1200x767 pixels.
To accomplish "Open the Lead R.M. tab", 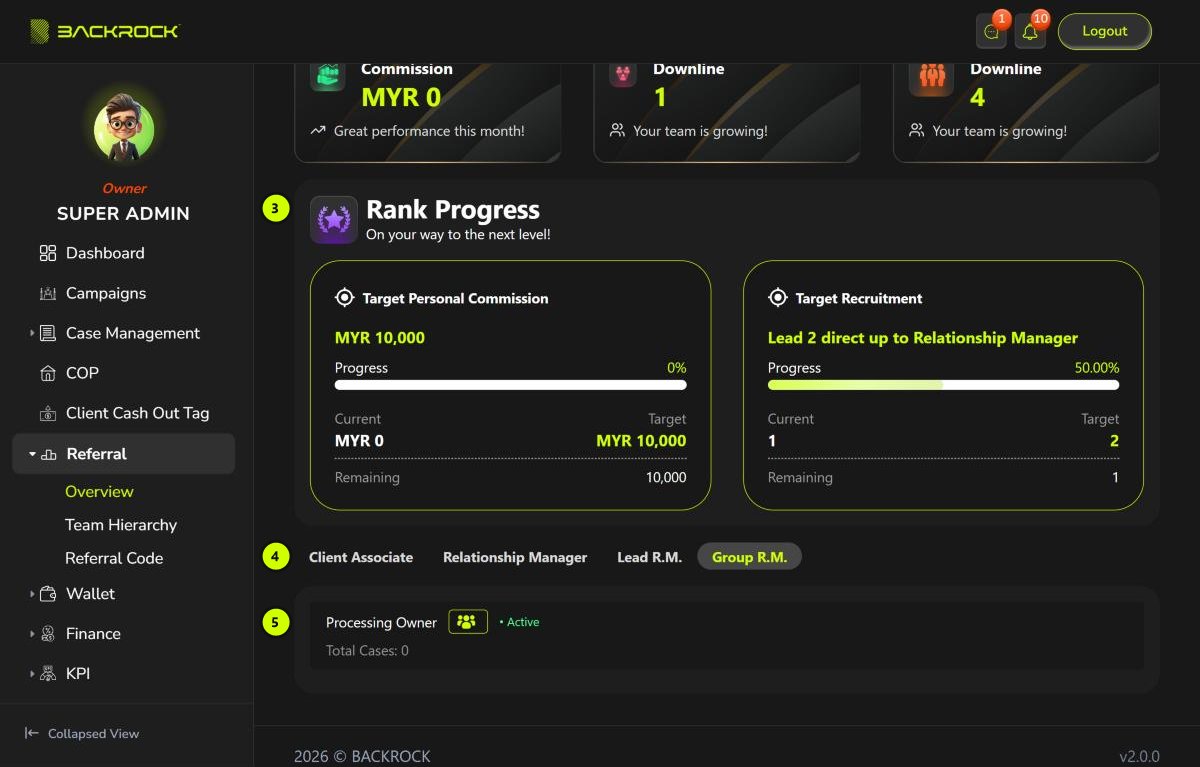I will coord(650,557).
